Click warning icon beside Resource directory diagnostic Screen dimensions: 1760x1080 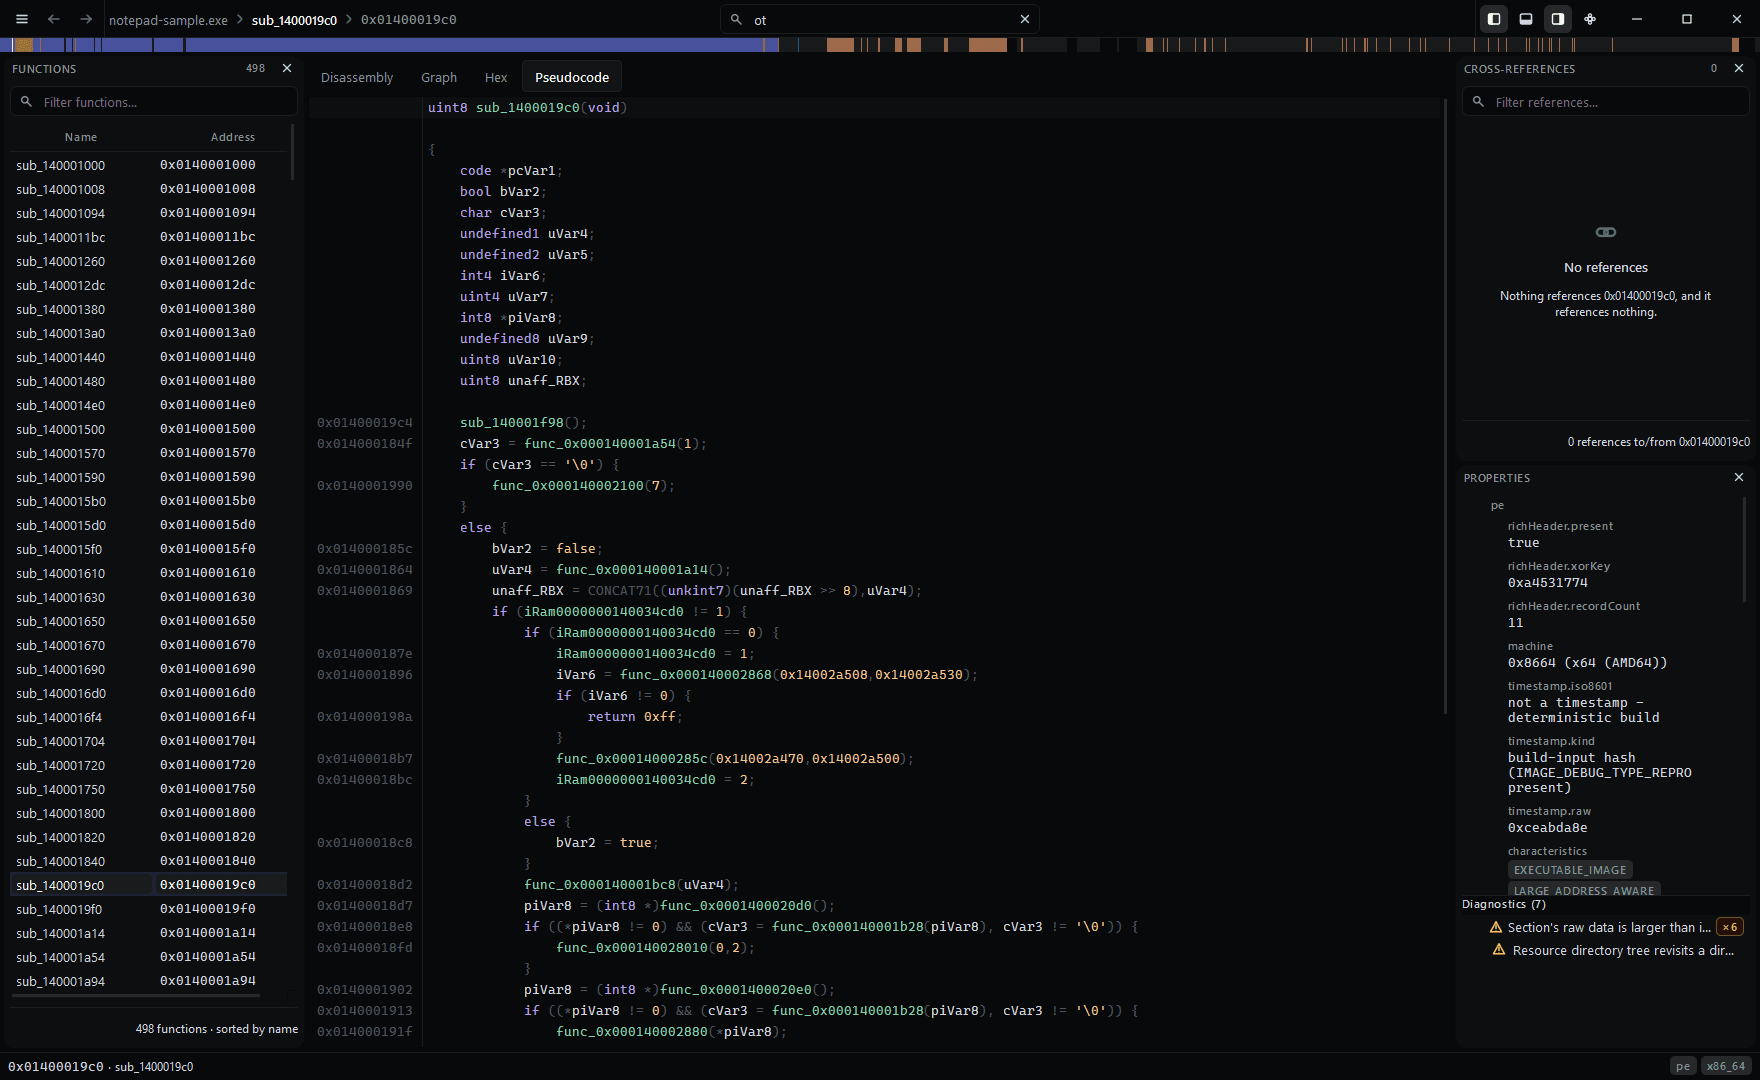[x=1498, y=950]
